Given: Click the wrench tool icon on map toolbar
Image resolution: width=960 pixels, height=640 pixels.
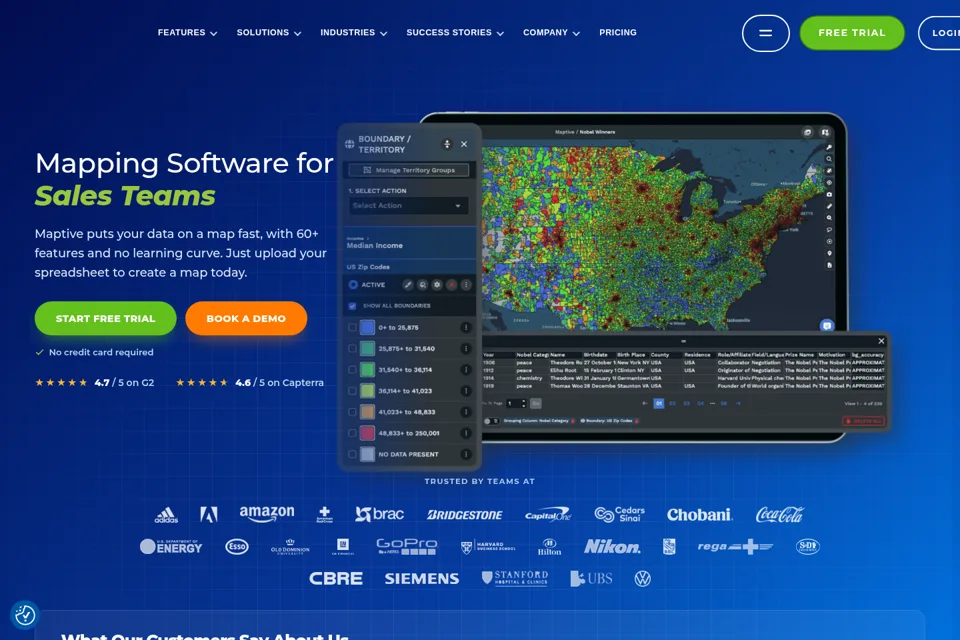Looking at the screenshot, I should coord(829,148).
